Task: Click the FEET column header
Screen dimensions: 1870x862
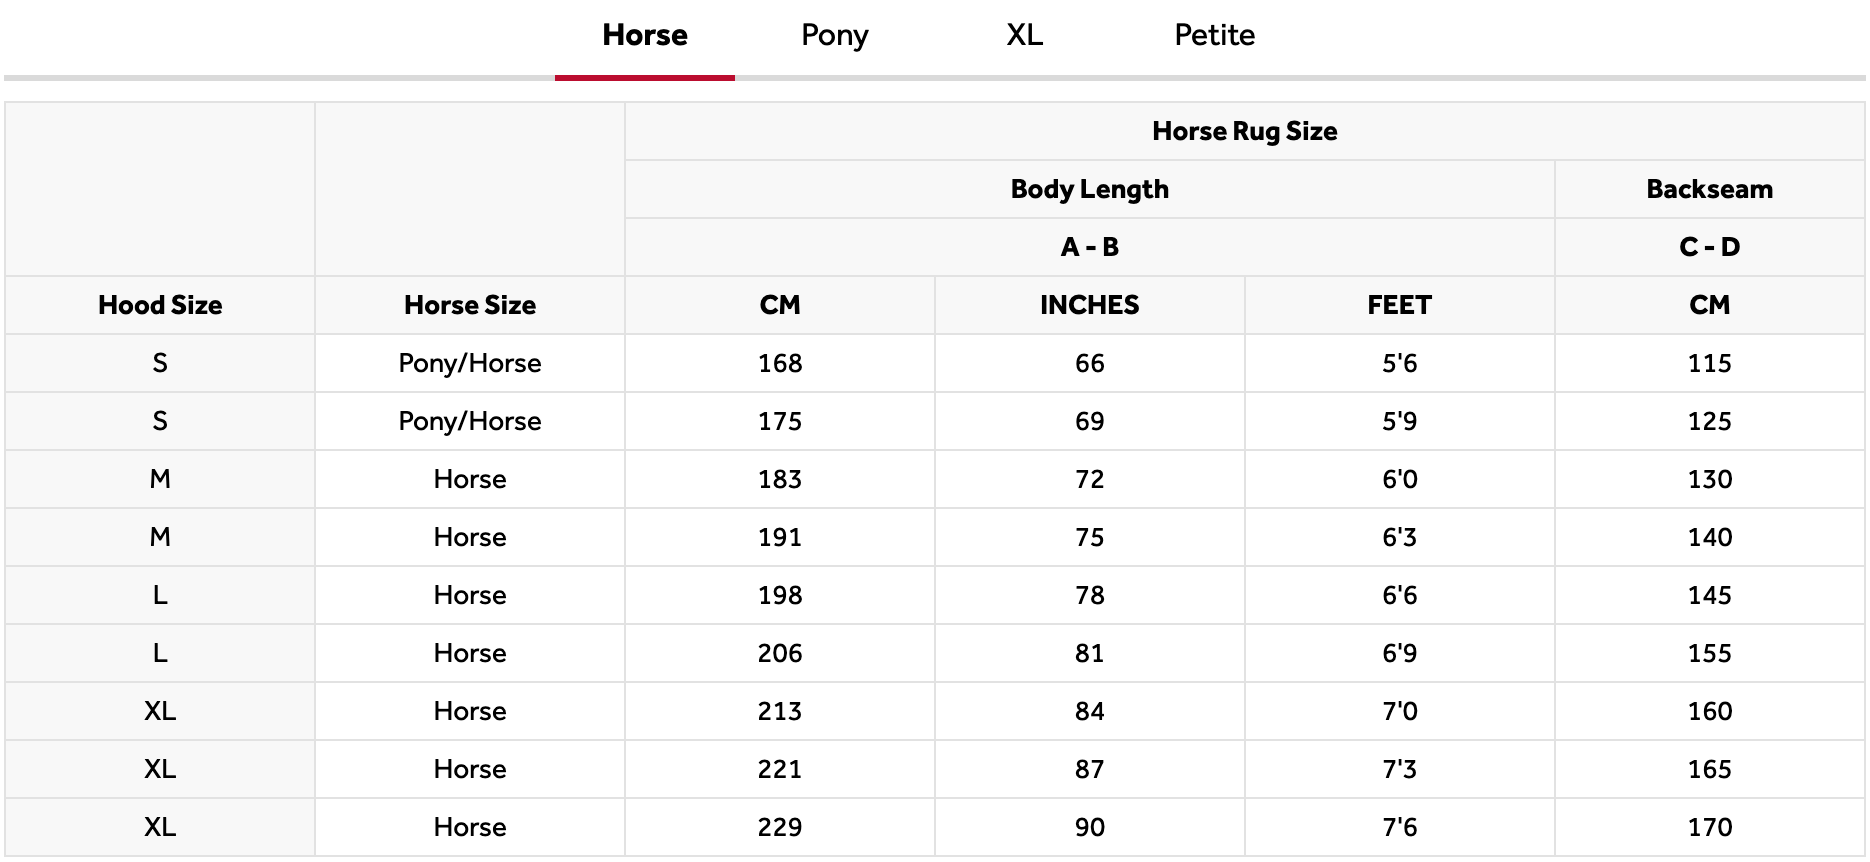Action: coord(1399,305)
